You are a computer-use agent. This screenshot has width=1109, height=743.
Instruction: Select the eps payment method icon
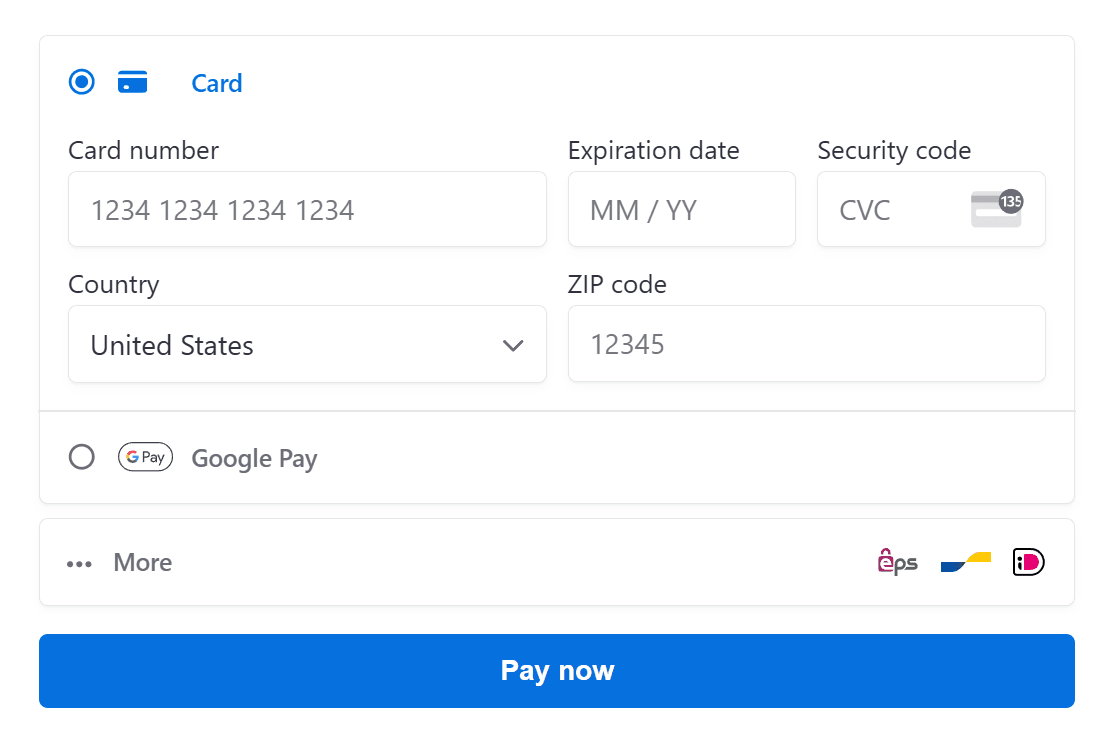pyautogui.click(x=896, y=561)
